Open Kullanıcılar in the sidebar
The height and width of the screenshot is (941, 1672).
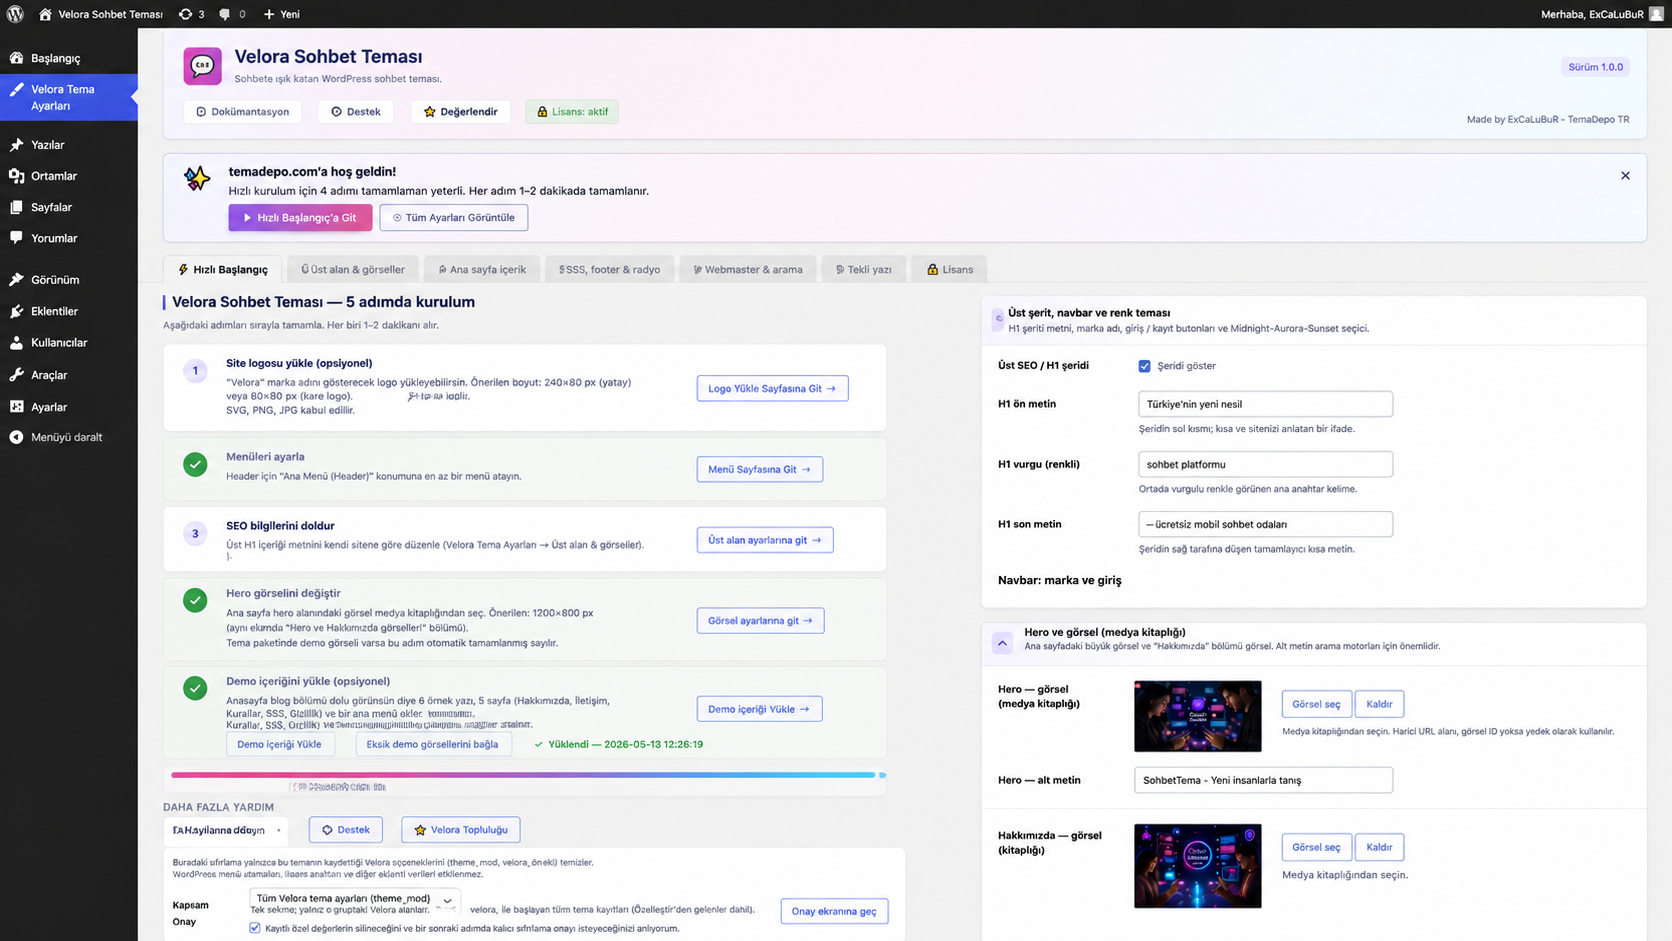(69, 342)
